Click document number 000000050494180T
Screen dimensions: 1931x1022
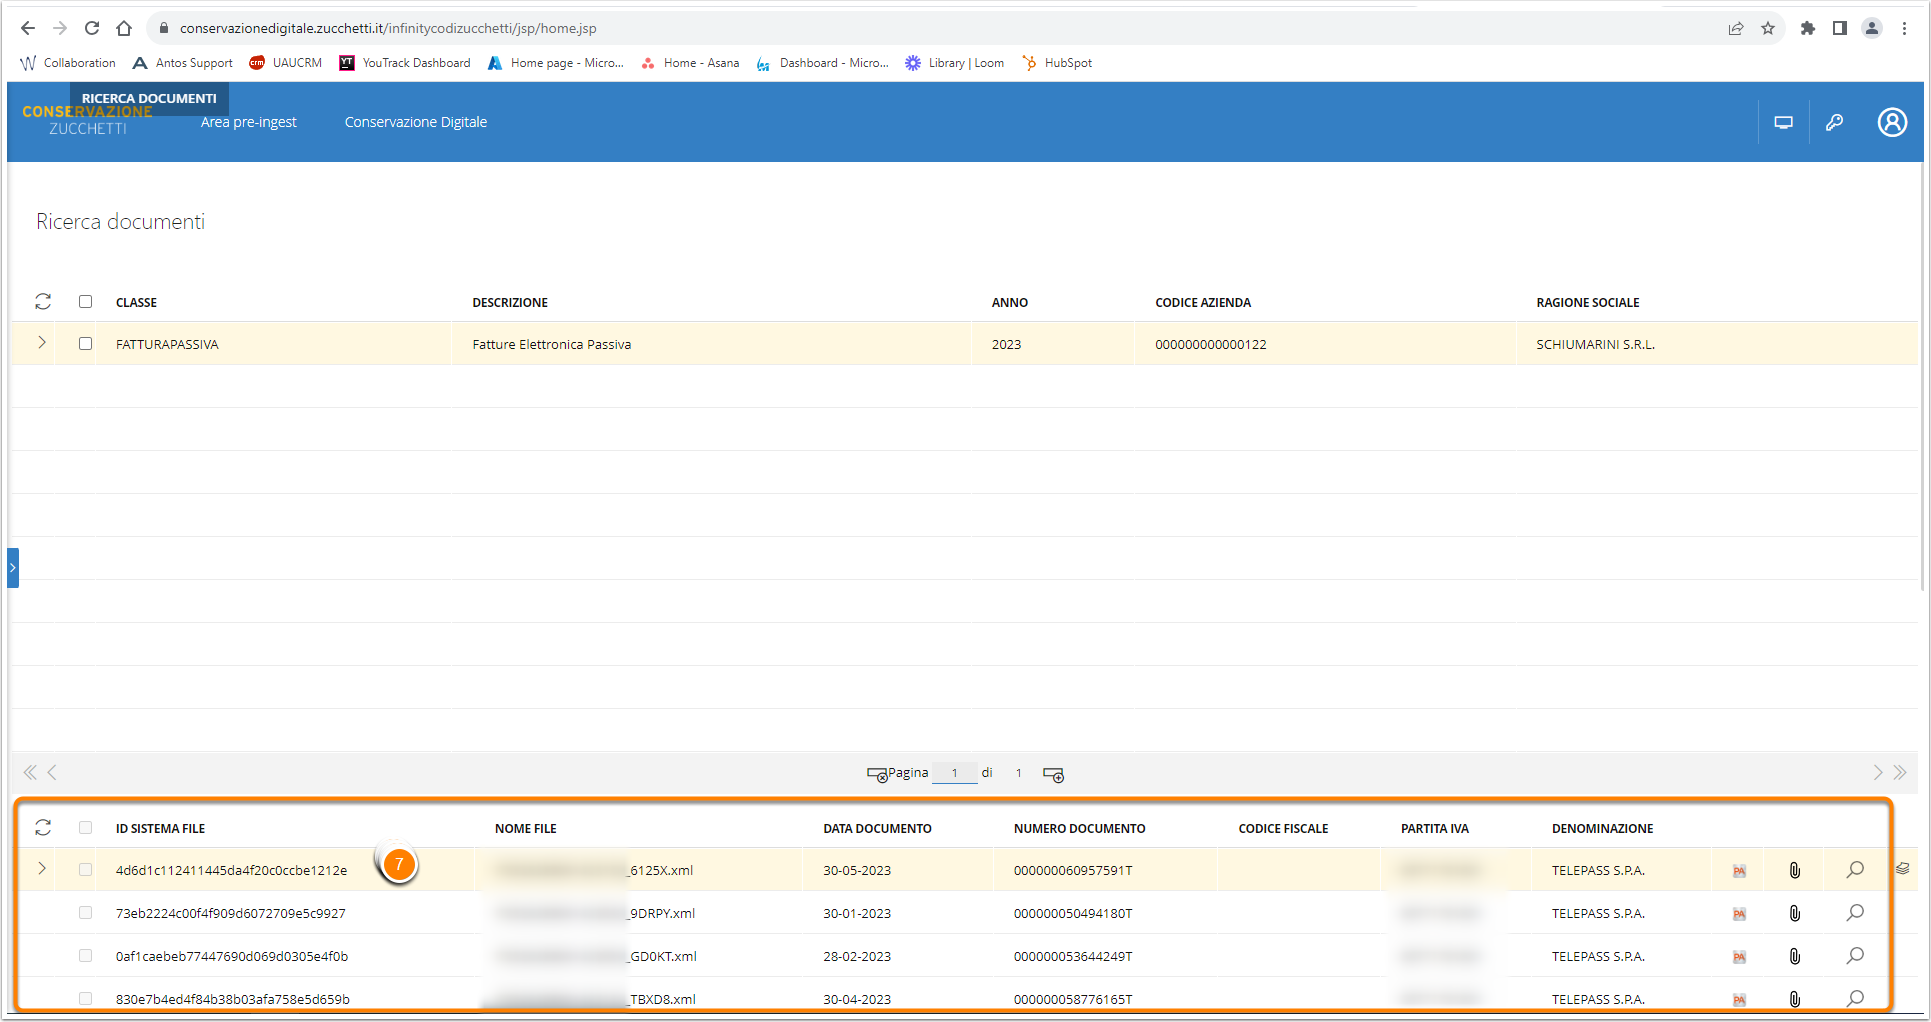click(x=1073, y=913)
